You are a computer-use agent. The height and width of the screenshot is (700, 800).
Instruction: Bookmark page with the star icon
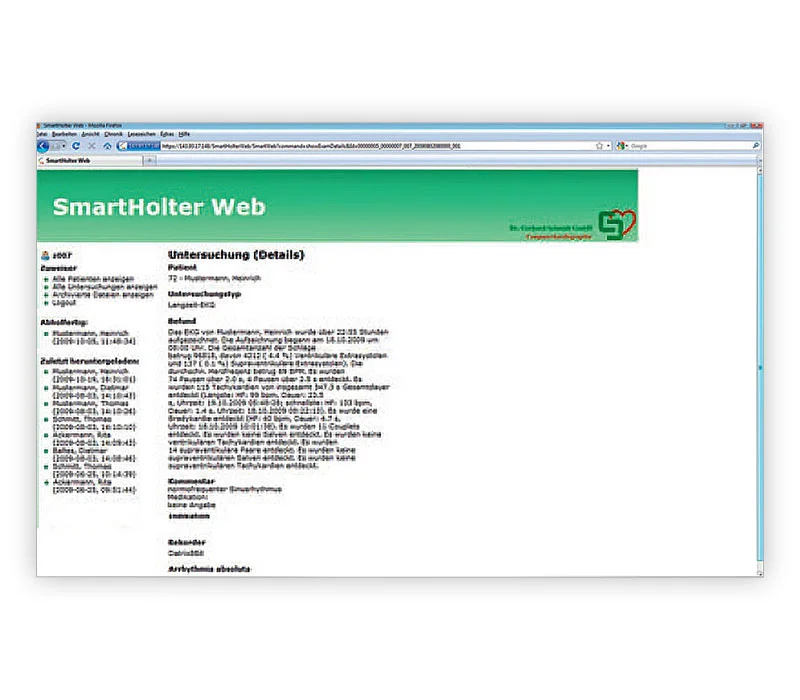(x=599, y=146)
